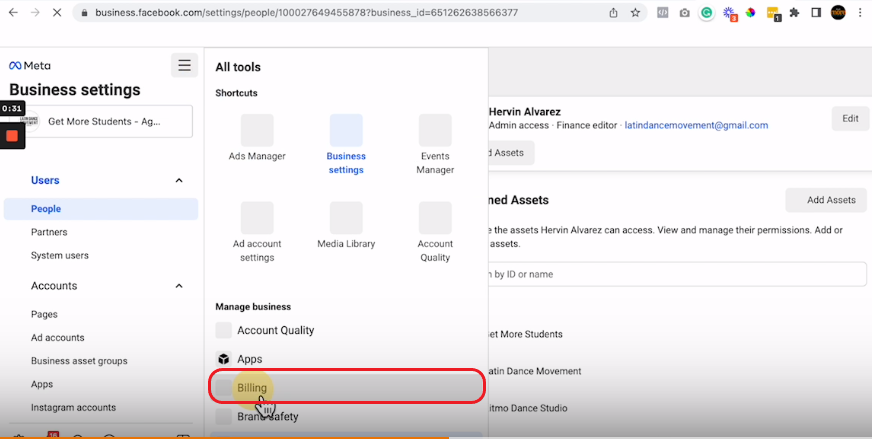The width and height of the screenshot is (872, 439).
Task: Click the Add Assets button beside Assigned Assets
Action: [x=827, y=200]
